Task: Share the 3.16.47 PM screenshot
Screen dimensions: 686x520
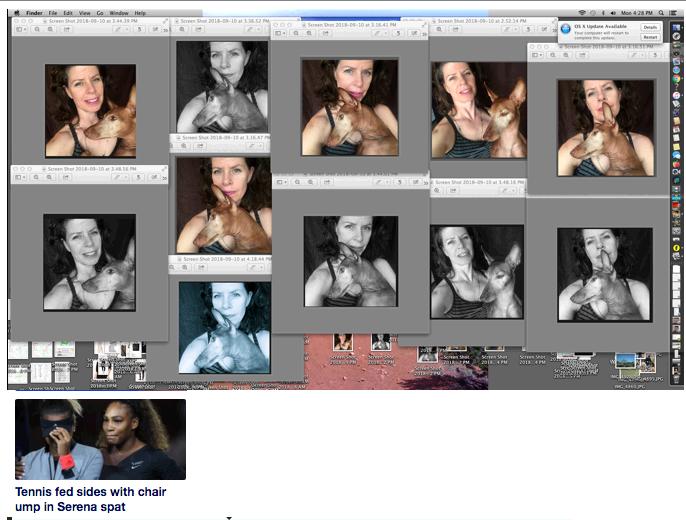Action: tap(200, 146)
